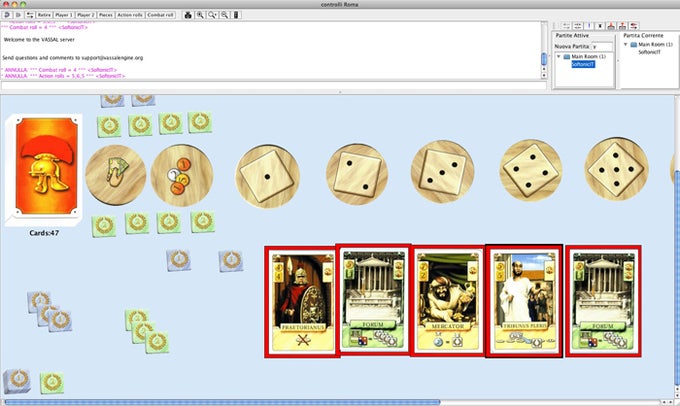
Task: Open the Pieces palette
Action: [x=106, y=15]
